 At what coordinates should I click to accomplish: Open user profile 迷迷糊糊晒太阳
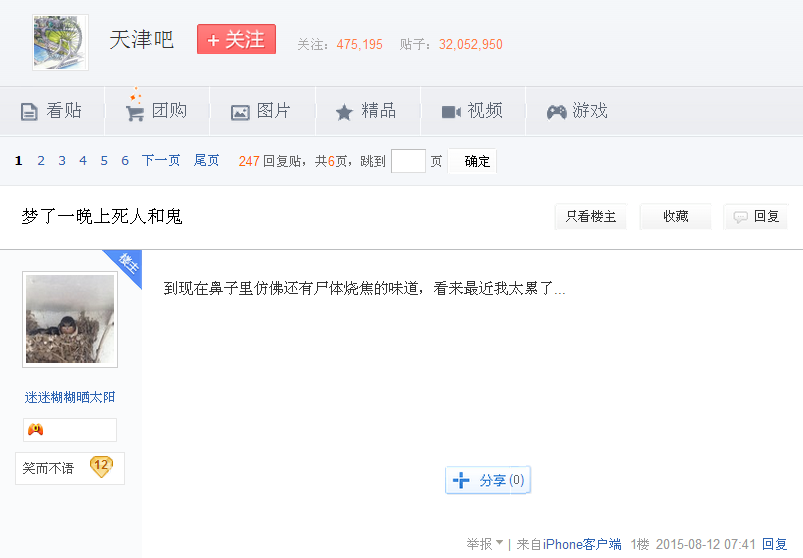tap(70, 397)
